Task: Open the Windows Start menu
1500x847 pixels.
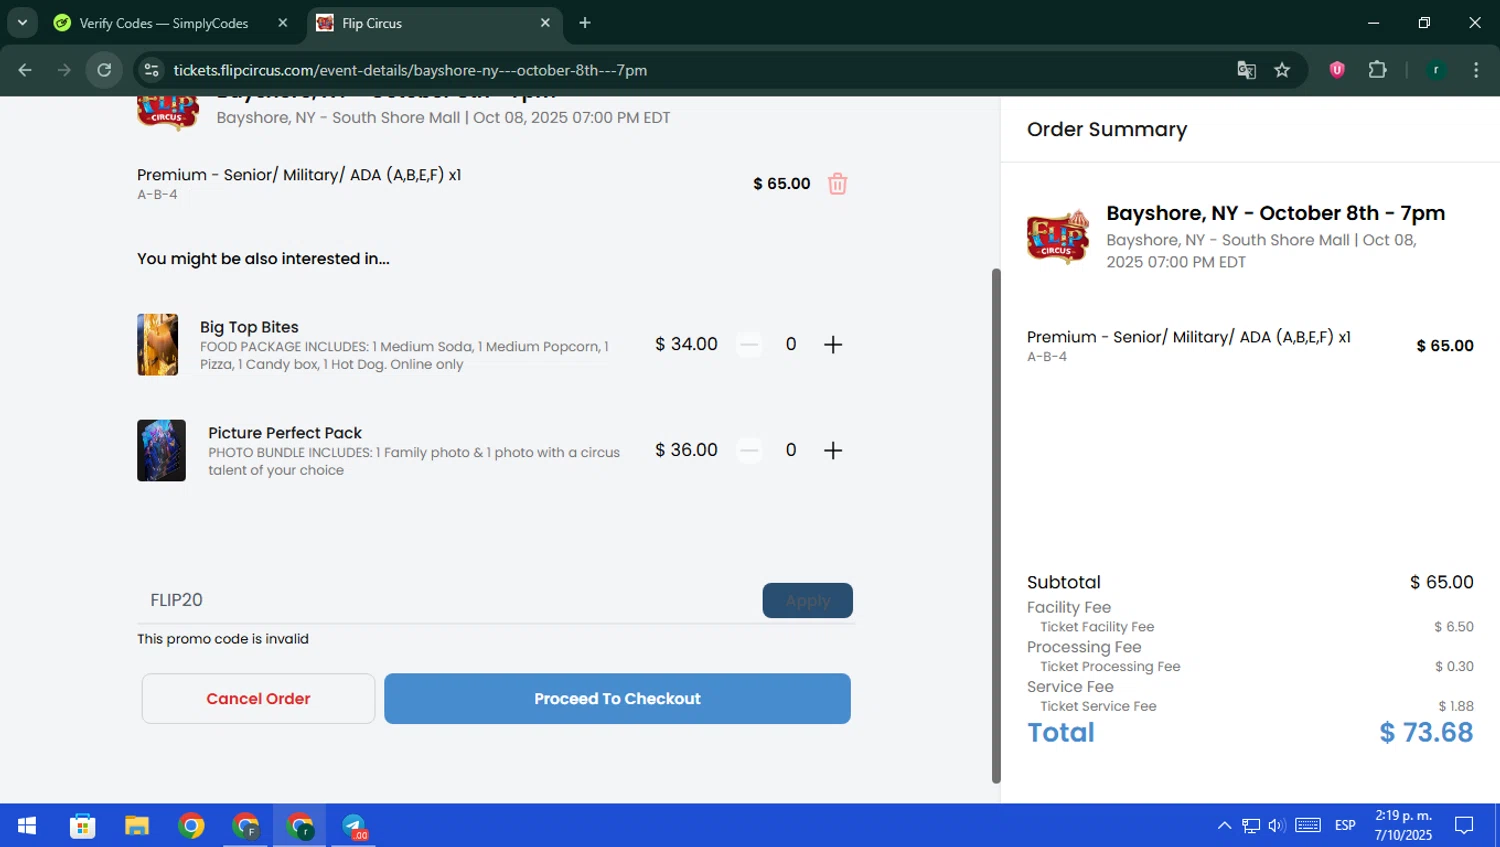Action: point(27,826)
